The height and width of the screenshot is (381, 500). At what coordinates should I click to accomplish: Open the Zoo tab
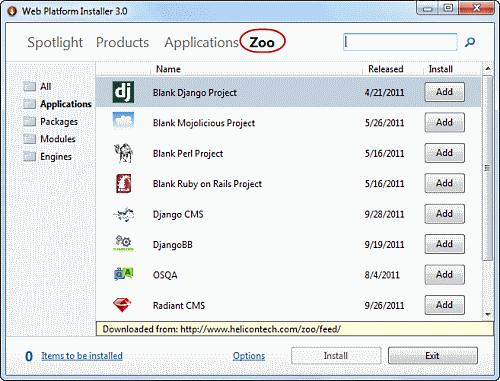(262, 42)
